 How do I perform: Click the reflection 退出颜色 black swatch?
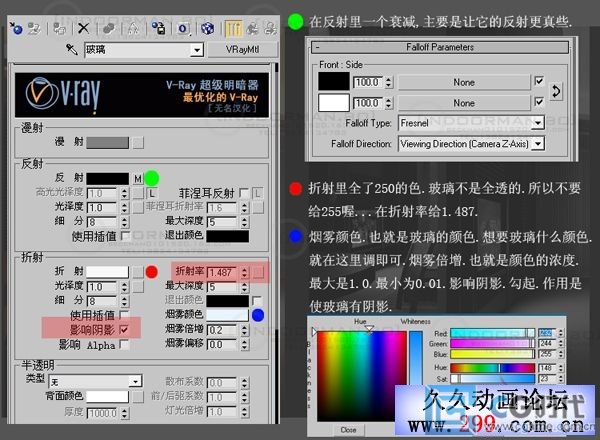228,236
